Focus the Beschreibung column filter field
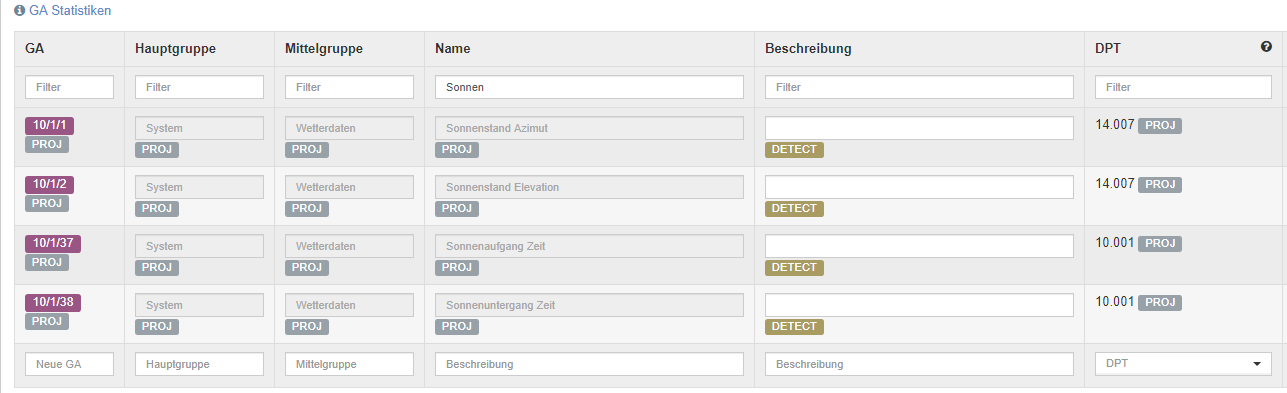 919,87
